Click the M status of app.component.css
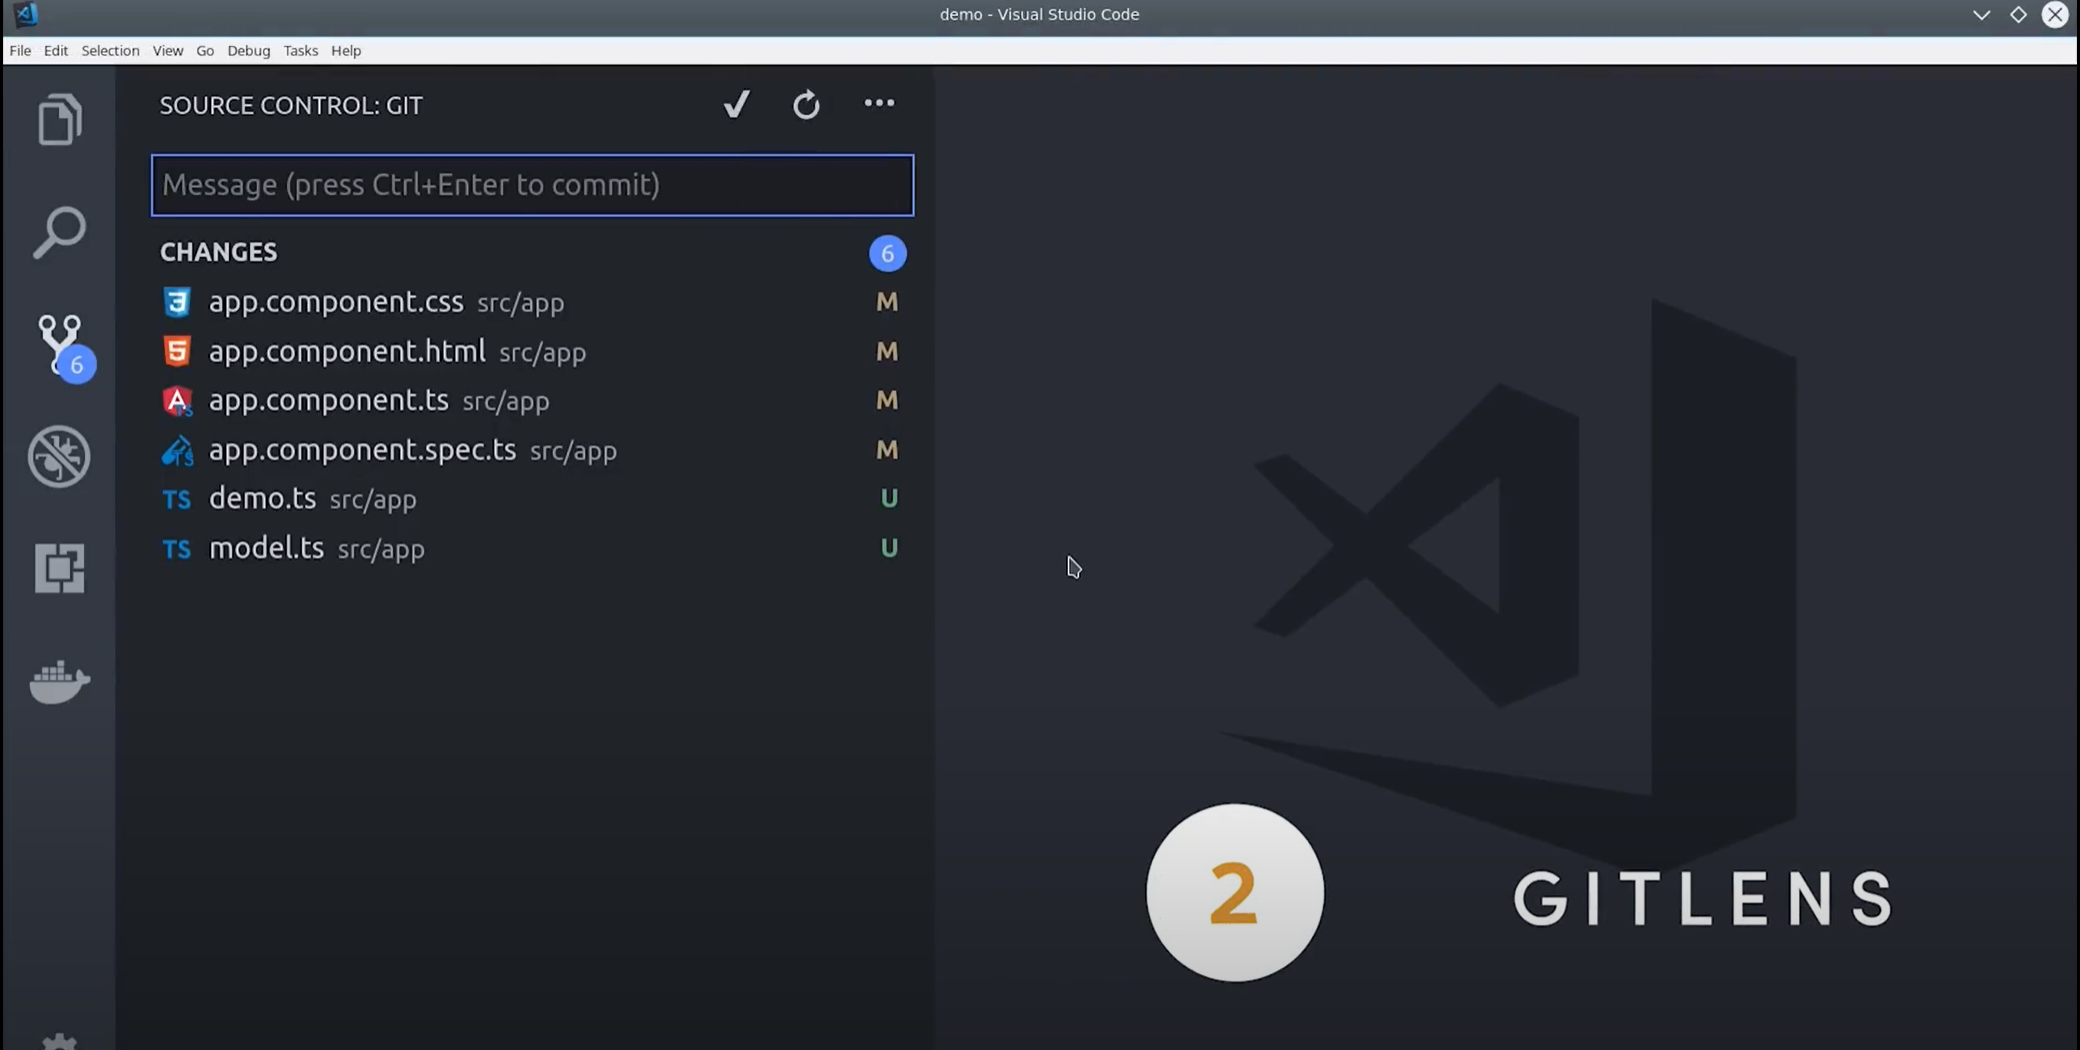 pyautogui.click(x=887, y=302)
